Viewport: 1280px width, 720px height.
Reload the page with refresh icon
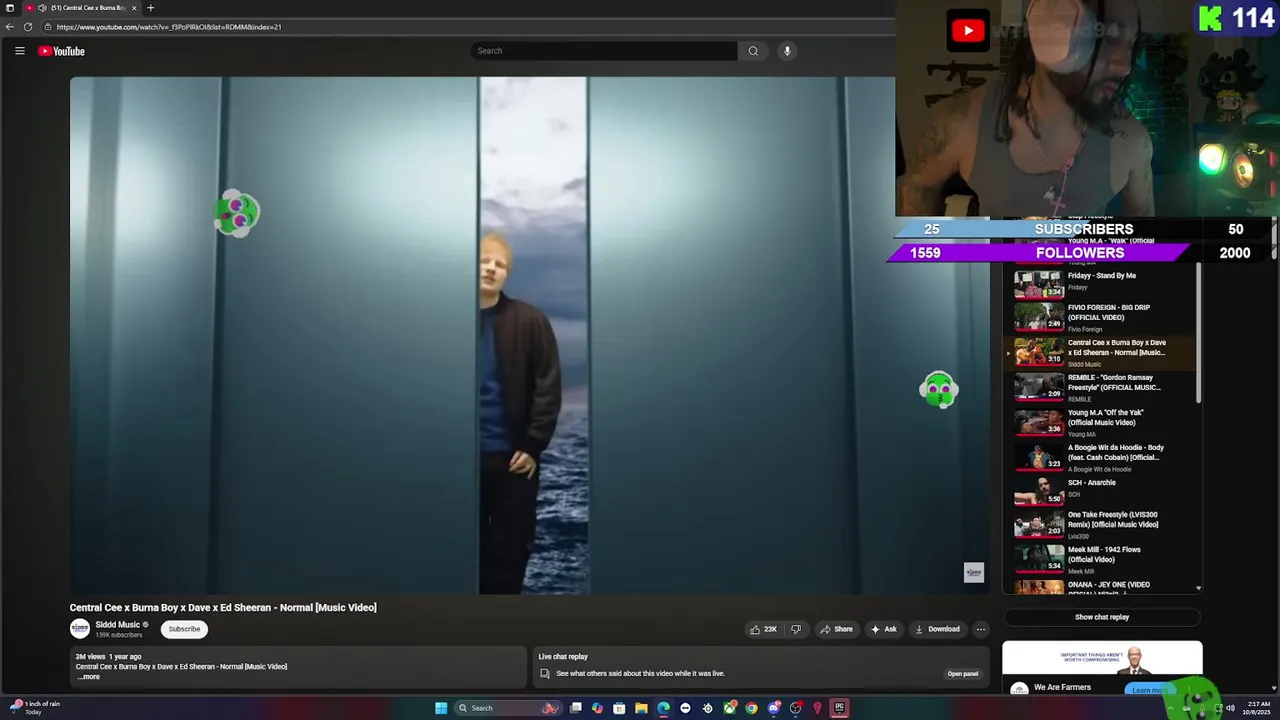coord(28,27)
